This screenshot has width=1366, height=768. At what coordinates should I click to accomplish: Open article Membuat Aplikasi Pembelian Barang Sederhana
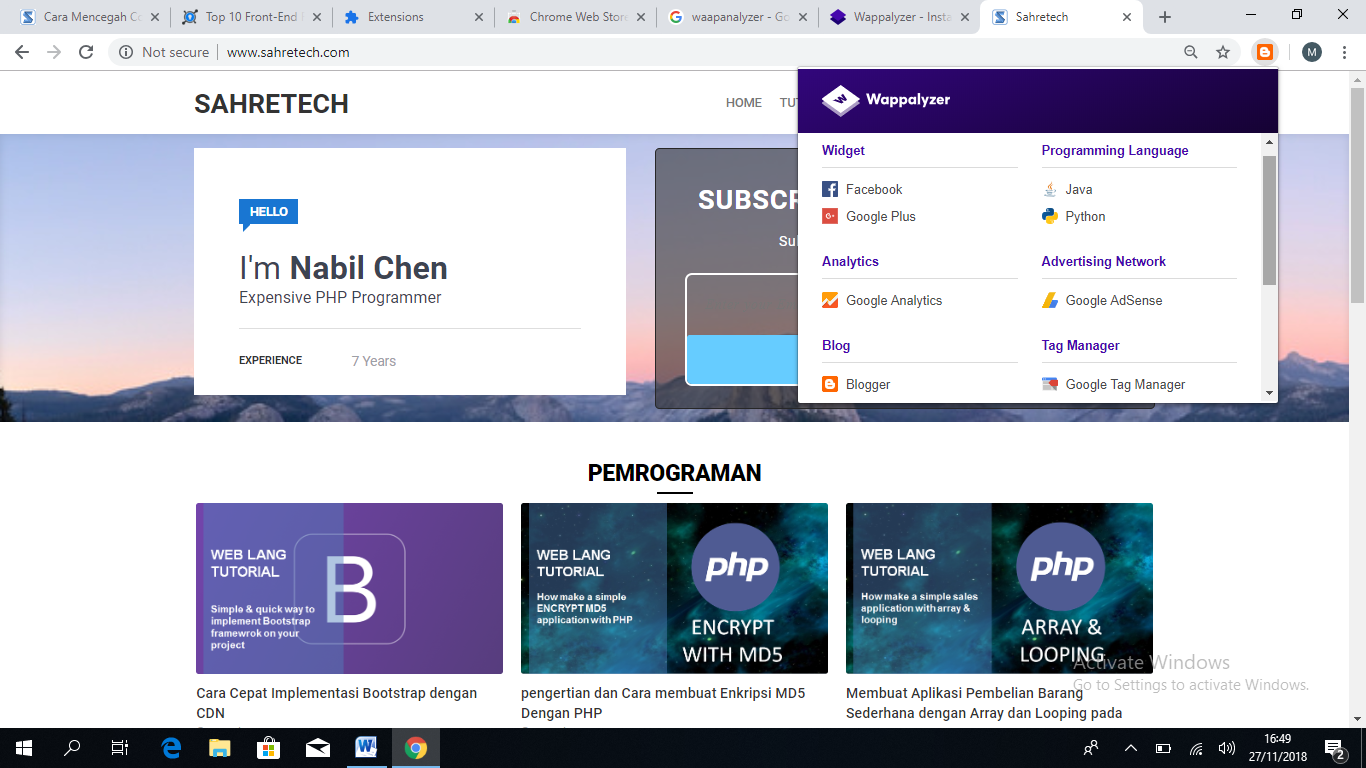984,703
